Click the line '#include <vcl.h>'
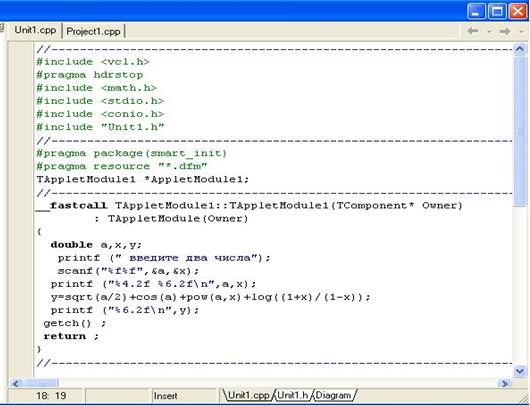 click(93, 62)
